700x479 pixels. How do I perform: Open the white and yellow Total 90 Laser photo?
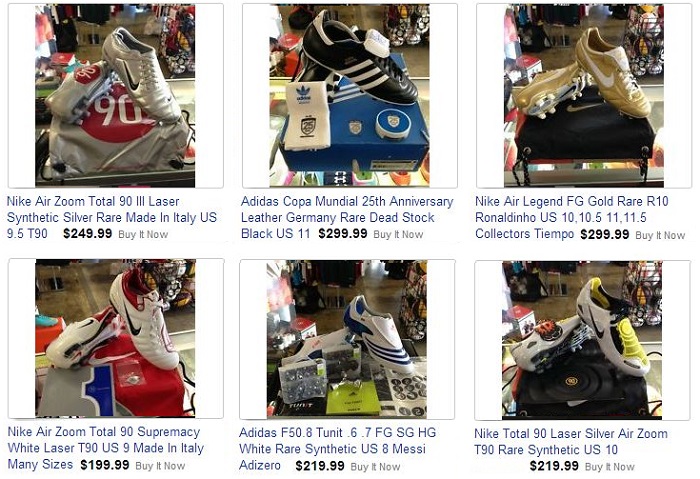click(x=582, y=340)
